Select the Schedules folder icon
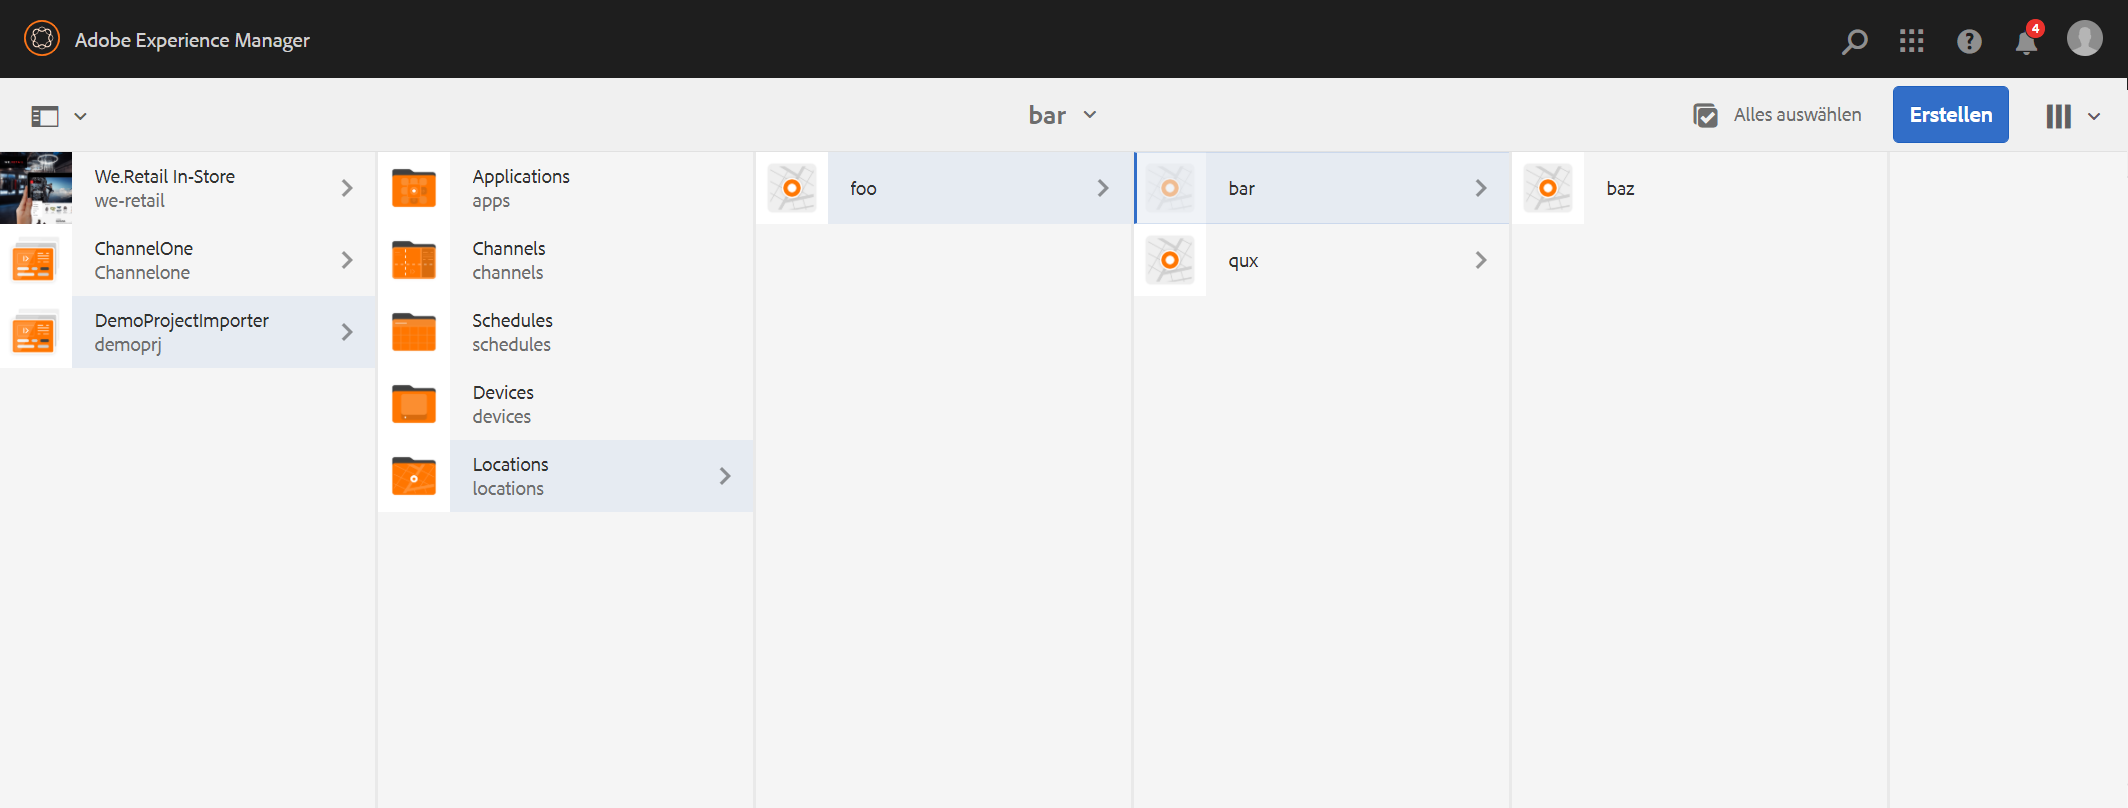2128x808 pixels. click(x=414, y=332)
